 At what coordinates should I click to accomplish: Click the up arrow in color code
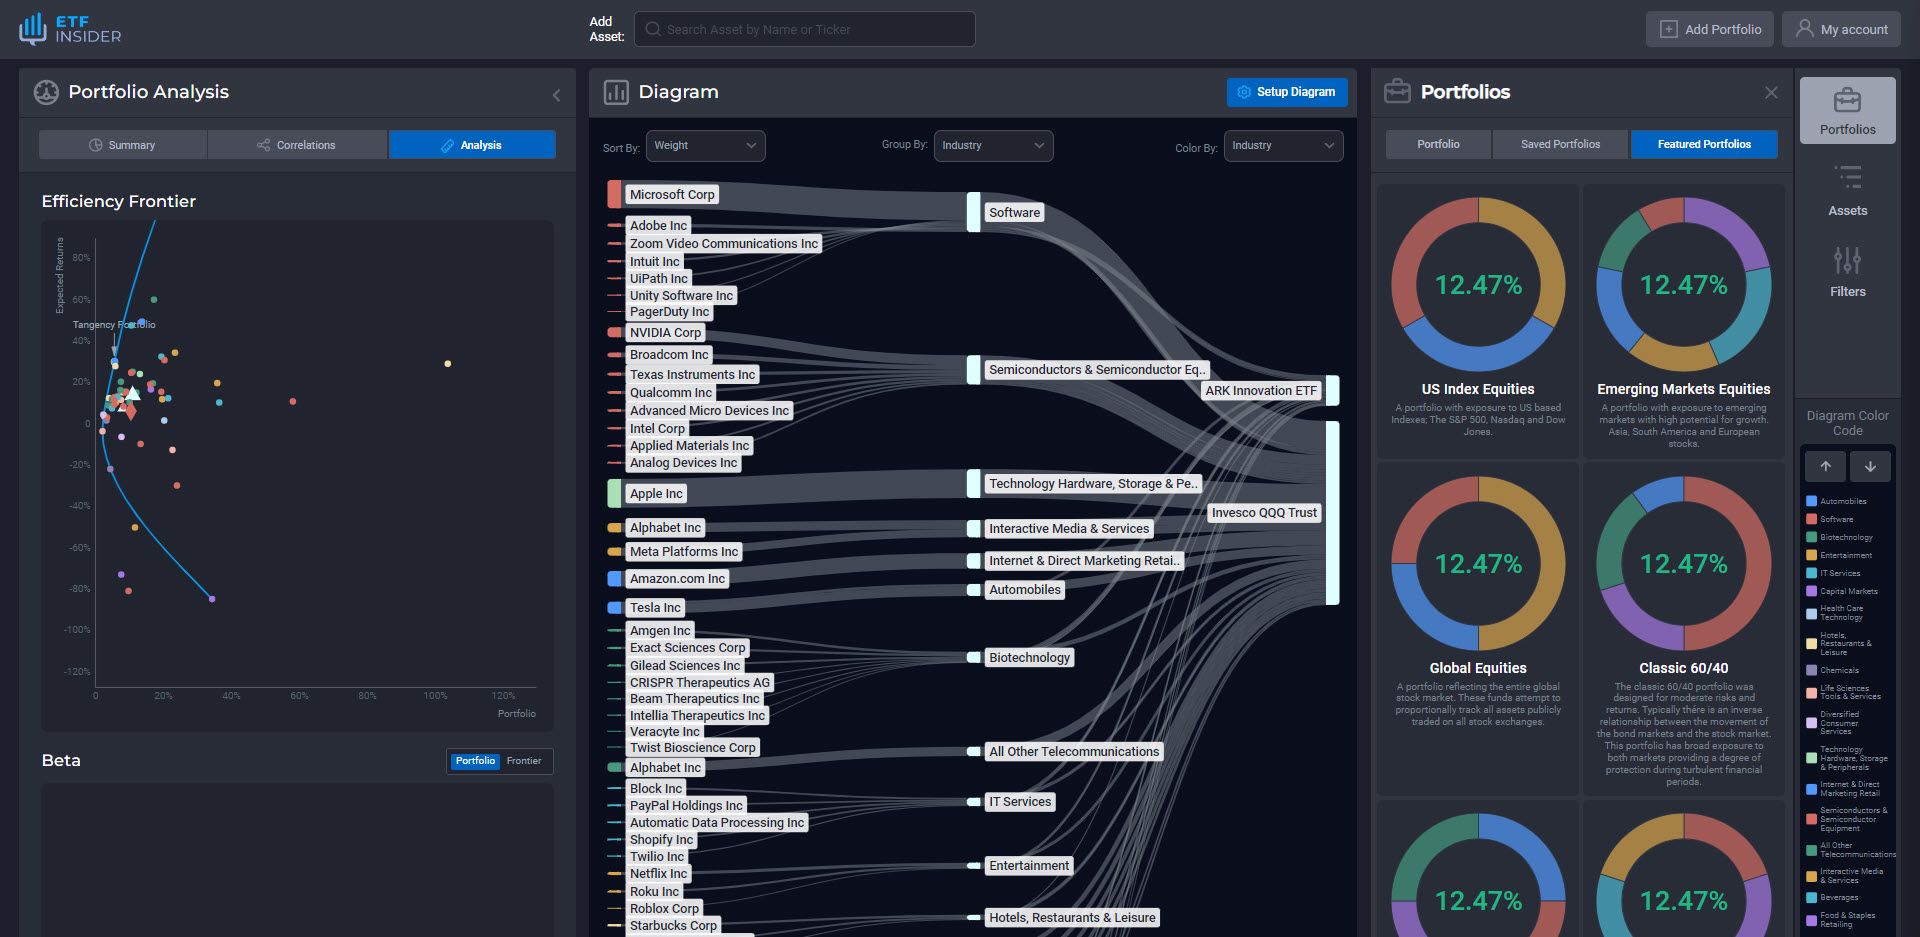point(1825,466)
